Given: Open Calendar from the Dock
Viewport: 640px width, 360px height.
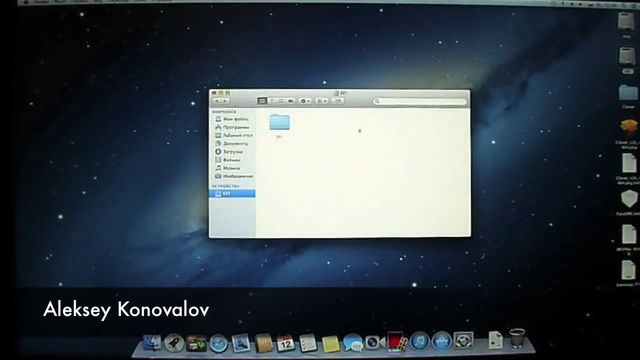Looking at the screenshot, I should pyautogui.click(x=285, y=344).
